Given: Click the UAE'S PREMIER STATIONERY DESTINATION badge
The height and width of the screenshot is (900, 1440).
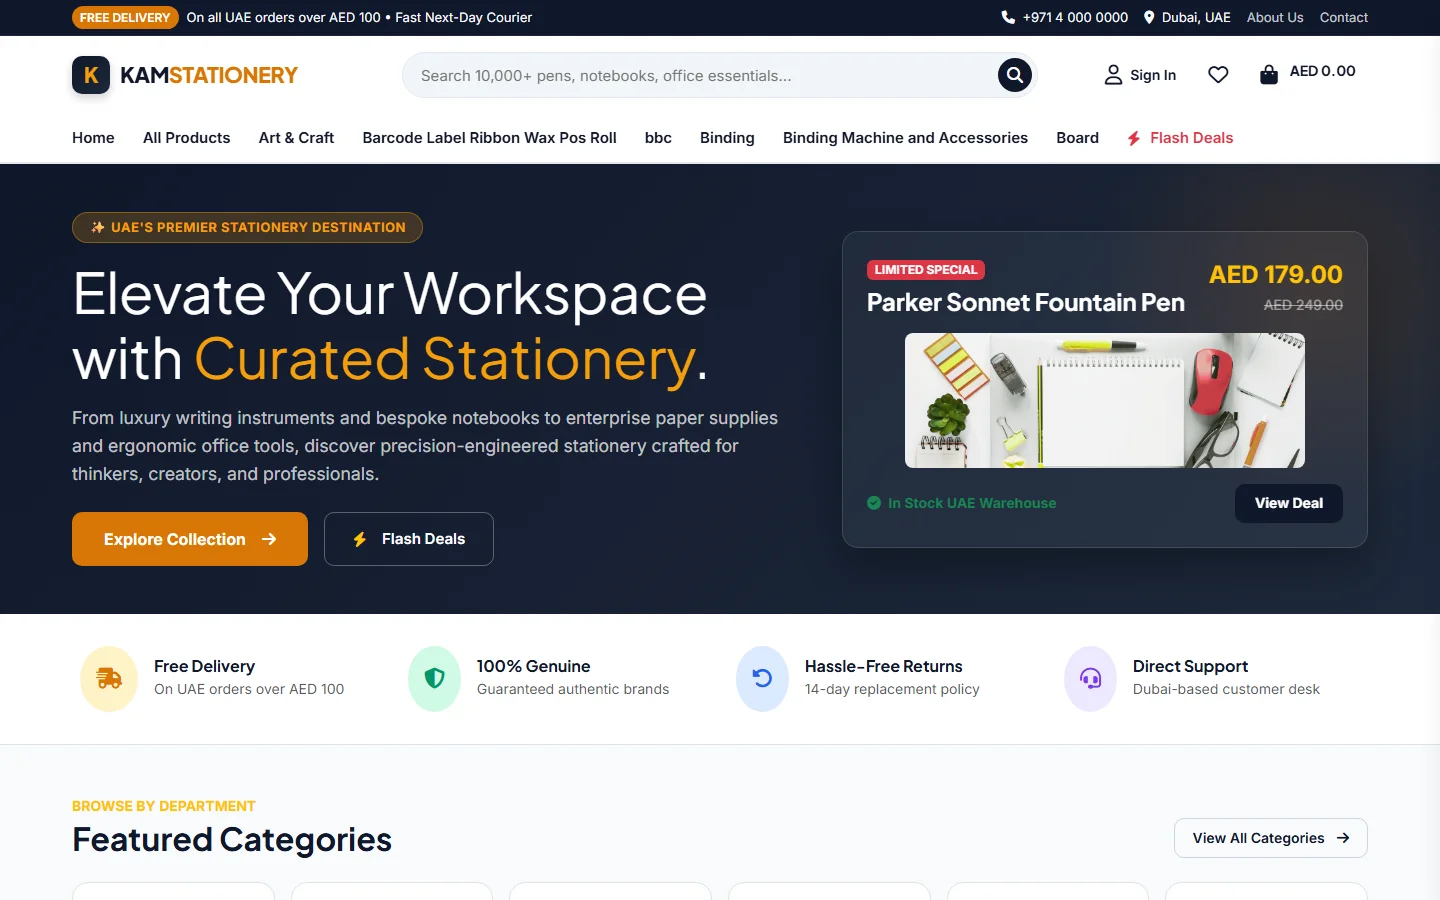Looking at the screenshot, I should [x=247, y=227].
